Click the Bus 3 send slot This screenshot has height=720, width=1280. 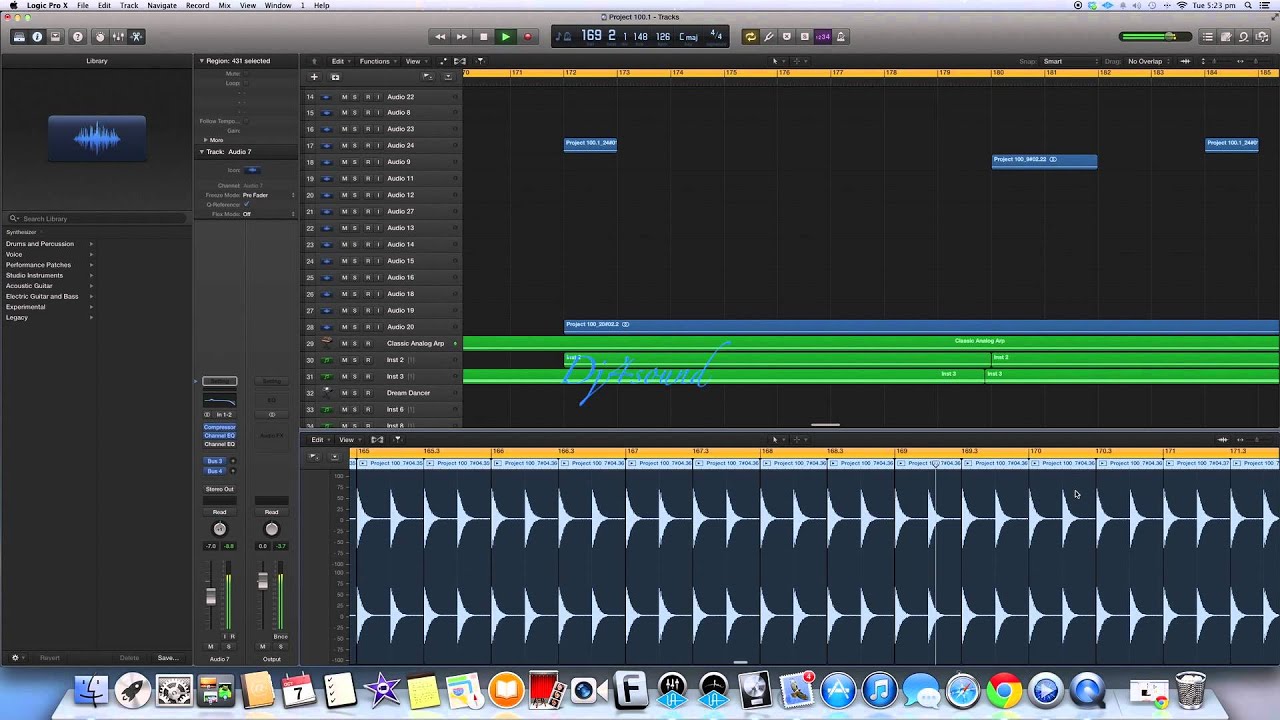click(x=215, y=461)
